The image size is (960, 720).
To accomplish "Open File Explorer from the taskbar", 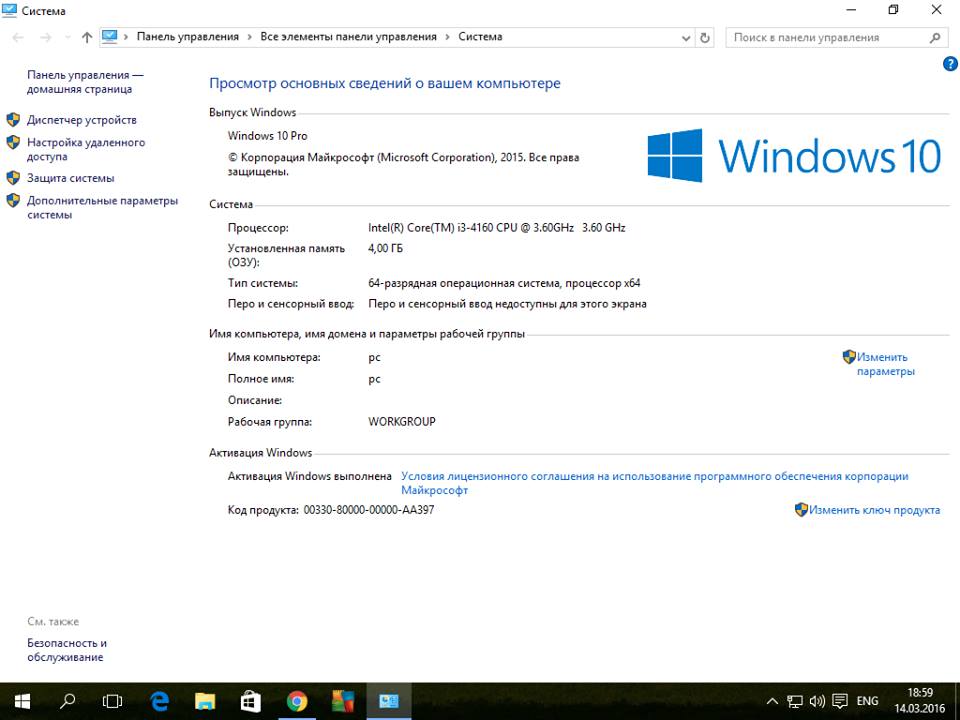I will [x=205, y=701].
